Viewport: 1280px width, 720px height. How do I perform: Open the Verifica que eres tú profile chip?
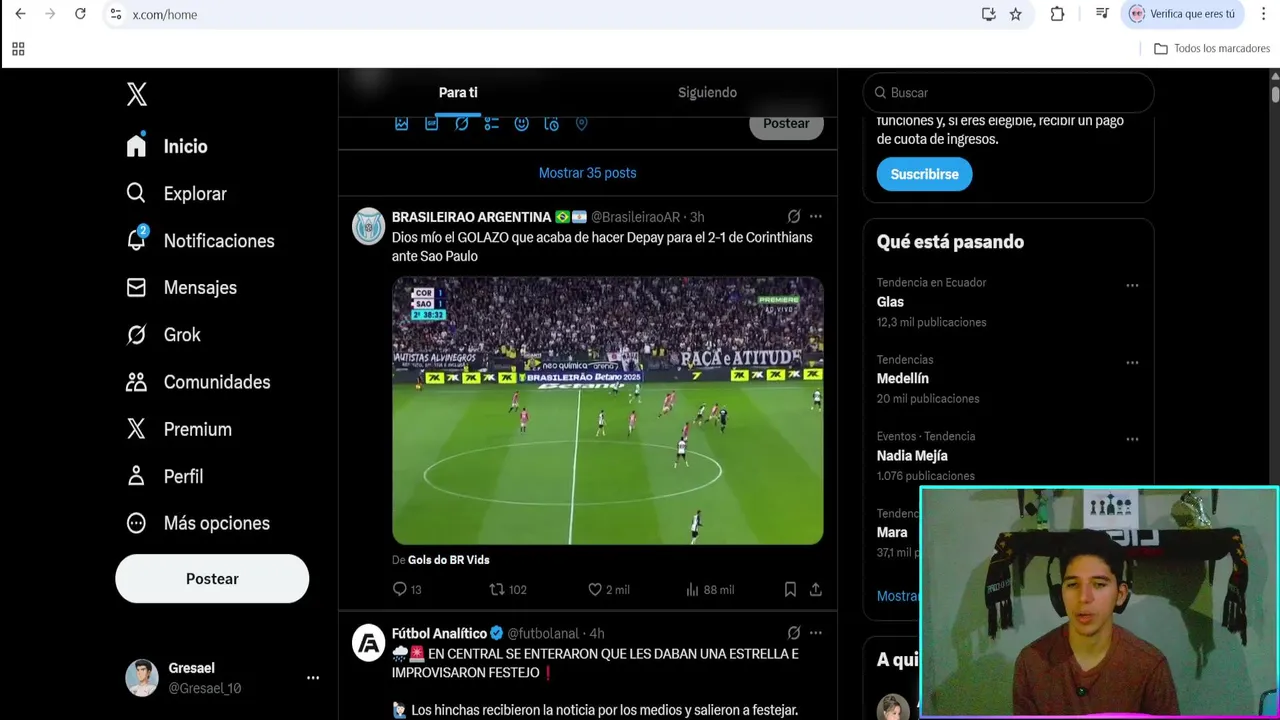coord(1184,14)
